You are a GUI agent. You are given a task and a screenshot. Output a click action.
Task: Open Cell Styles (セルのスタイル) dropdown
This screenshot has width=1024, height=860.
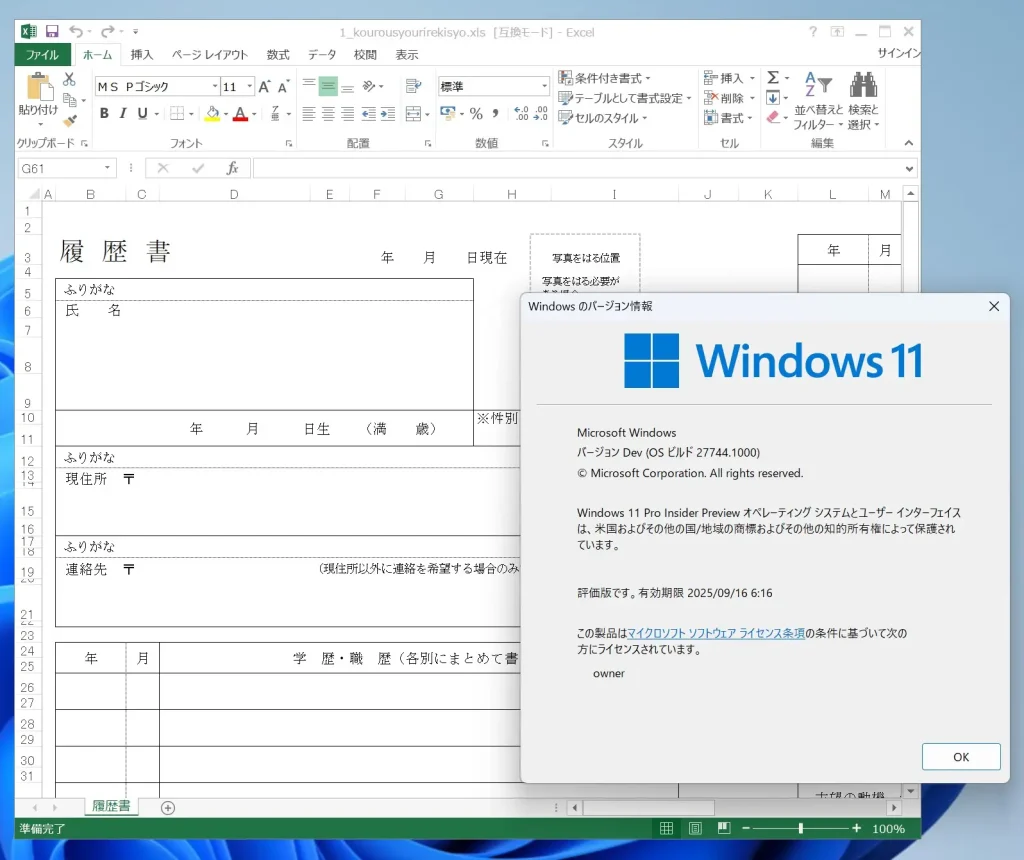(602, 118)
